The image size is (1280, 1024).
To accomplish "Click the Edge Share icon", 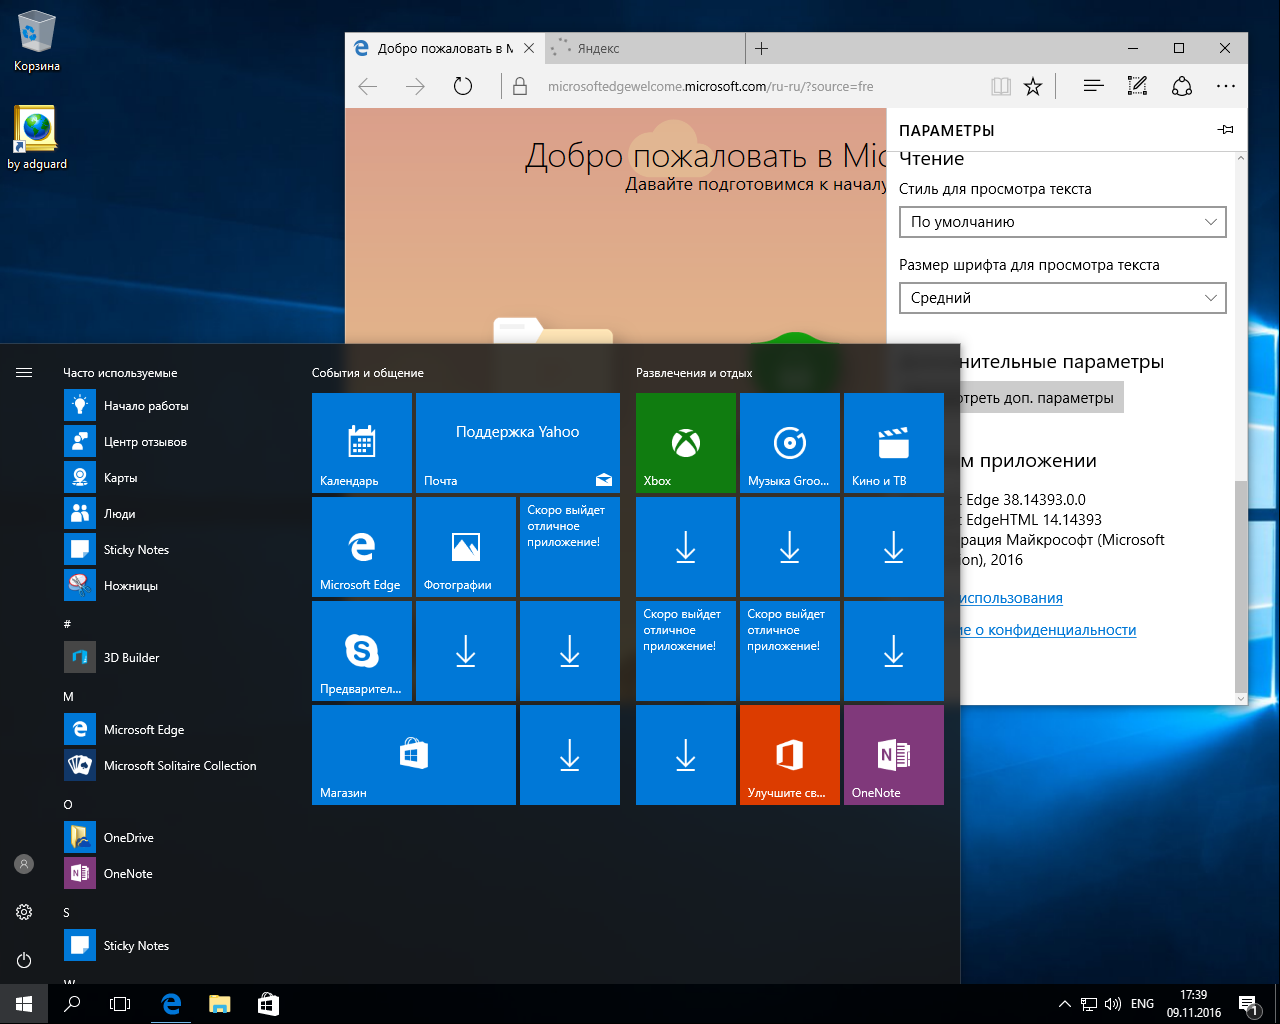I will coord(1182,87).
